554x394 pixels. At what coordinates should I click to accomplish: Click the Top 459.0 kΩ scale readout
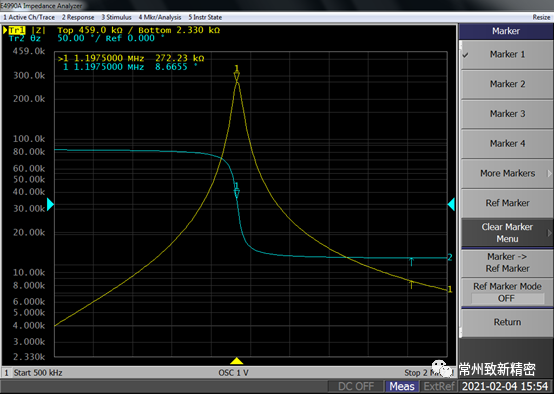pyautogui.click(x=138, y=30)
